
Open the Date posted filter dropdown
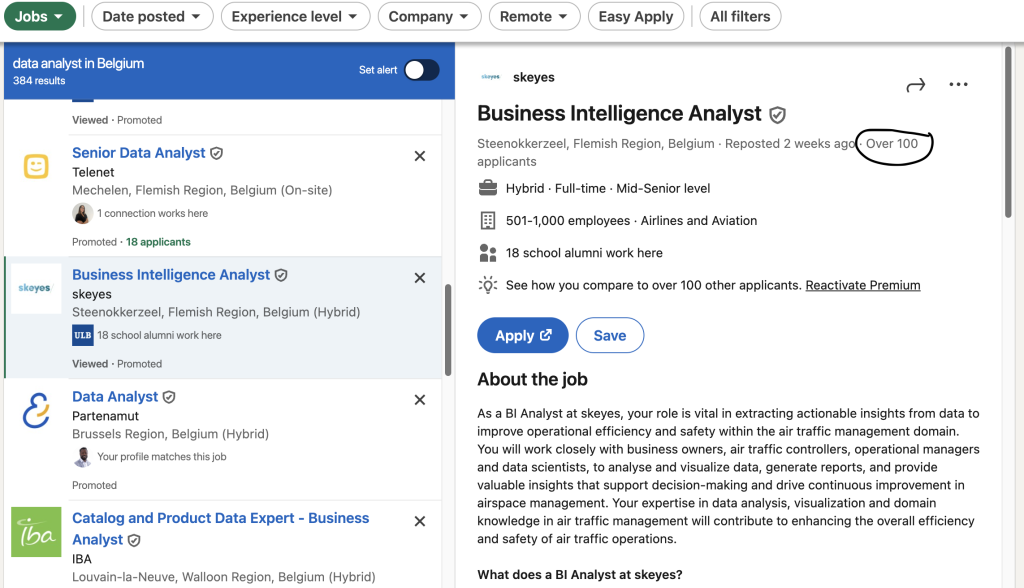(152, 16)
